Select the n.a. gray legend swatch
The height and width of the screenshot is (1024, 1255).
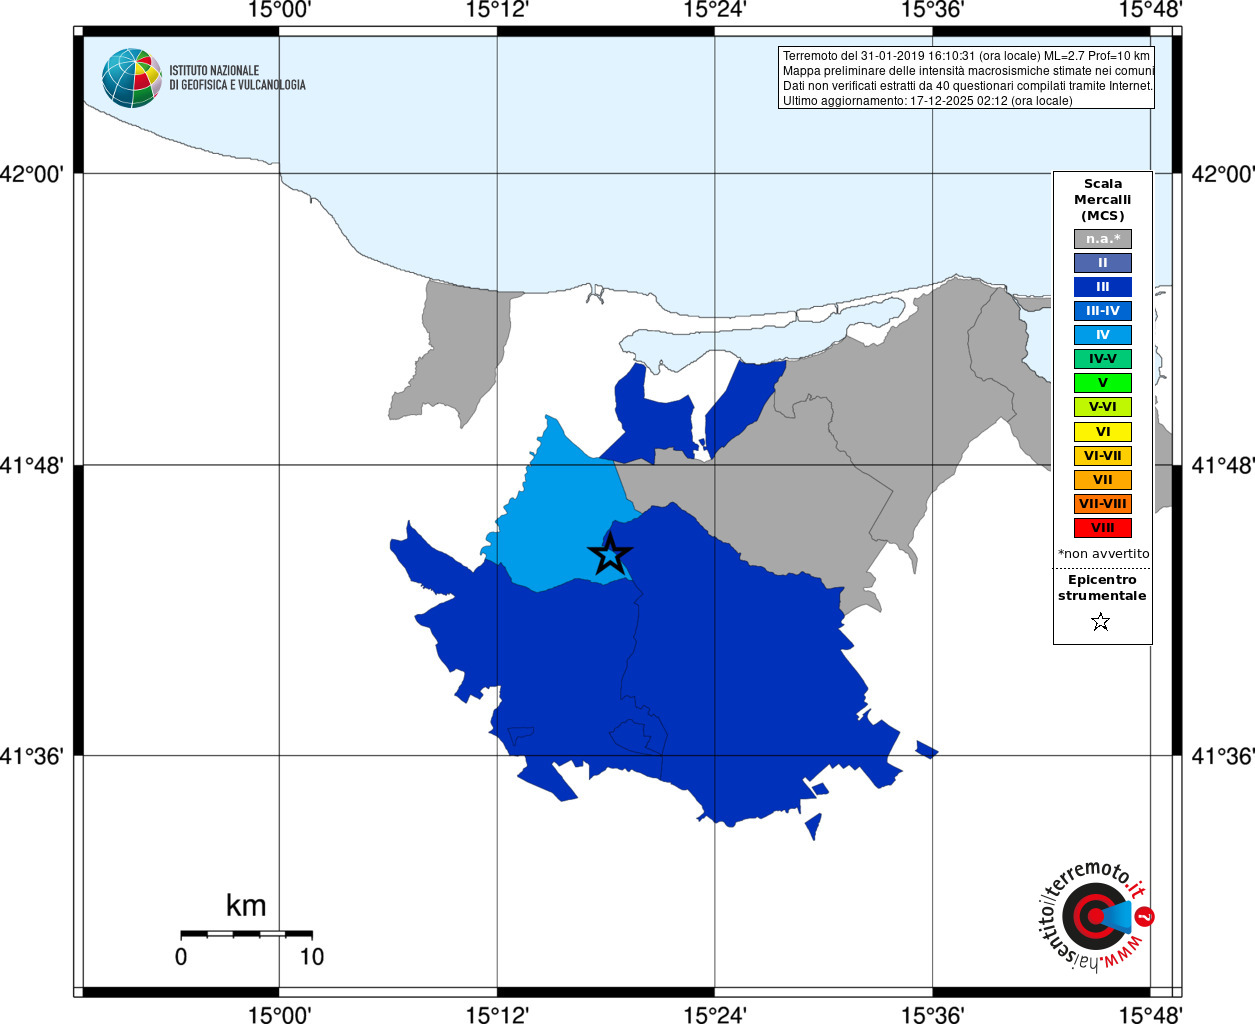pos(1103,239)
